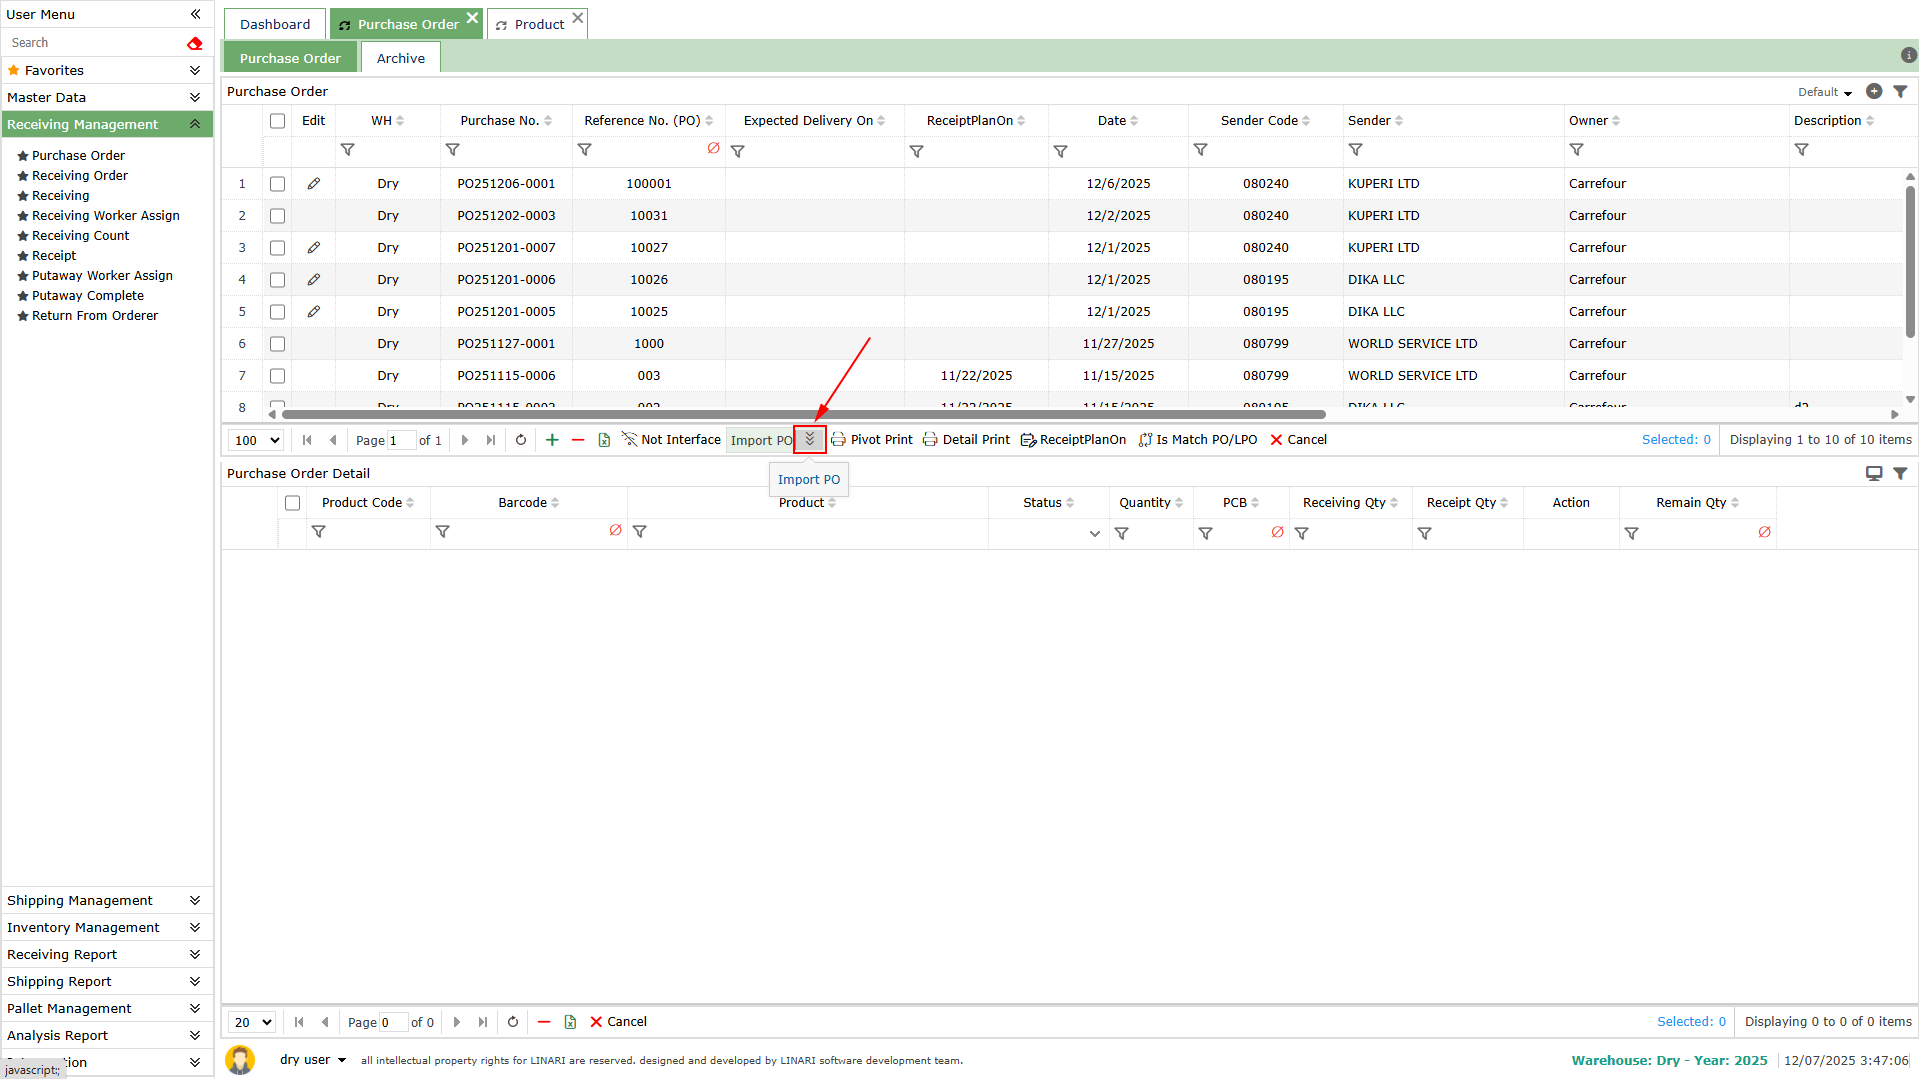Open the info icon at top right
Viewport: 1919px width, 1079px height.
(x=1908, y=56)
